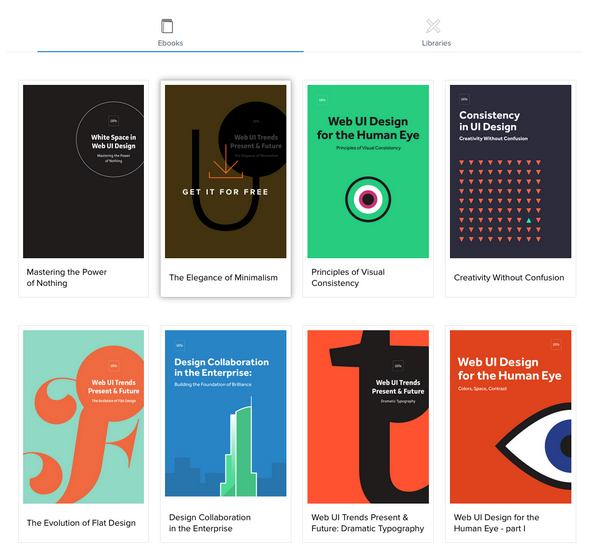The height and width of the screenshot is (550, 599).
Task: Click 'Web UI Design for the Human Eye - part I' caption
Action: (496, 523)
